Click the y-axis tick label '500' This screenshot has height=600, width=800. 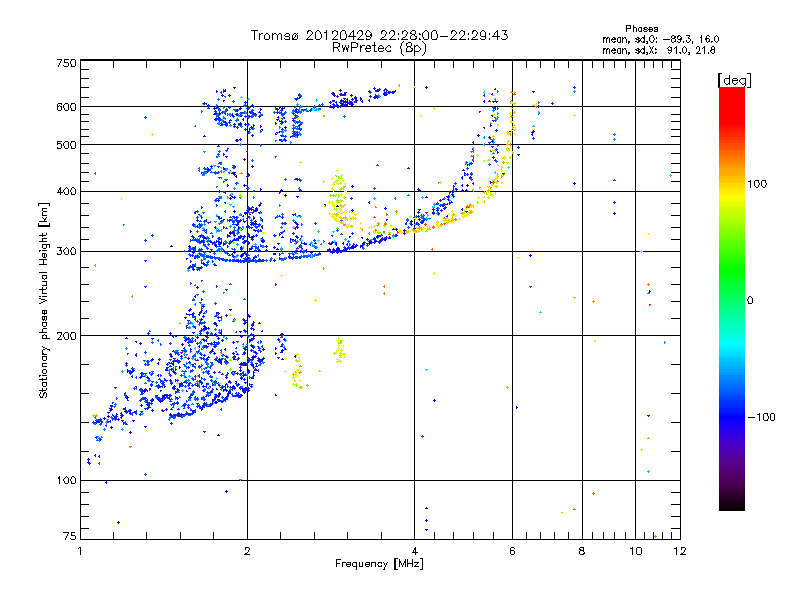tap(67, 145)
